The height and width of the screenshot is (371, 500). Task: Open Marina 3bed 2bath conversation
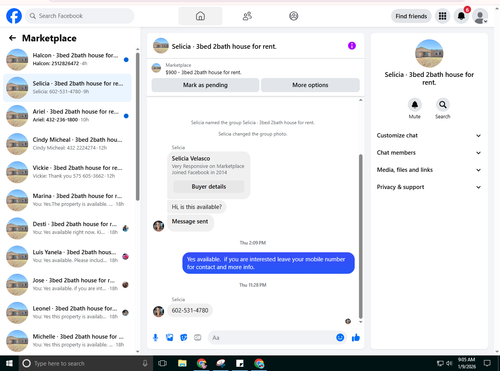tap(67, 200)
